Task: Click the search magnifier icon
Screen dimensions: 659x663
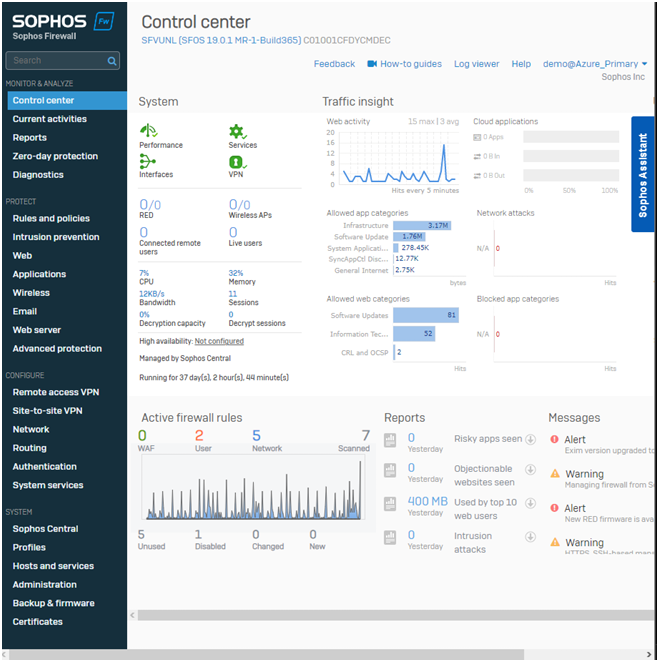Action: [x=112, y=61]
